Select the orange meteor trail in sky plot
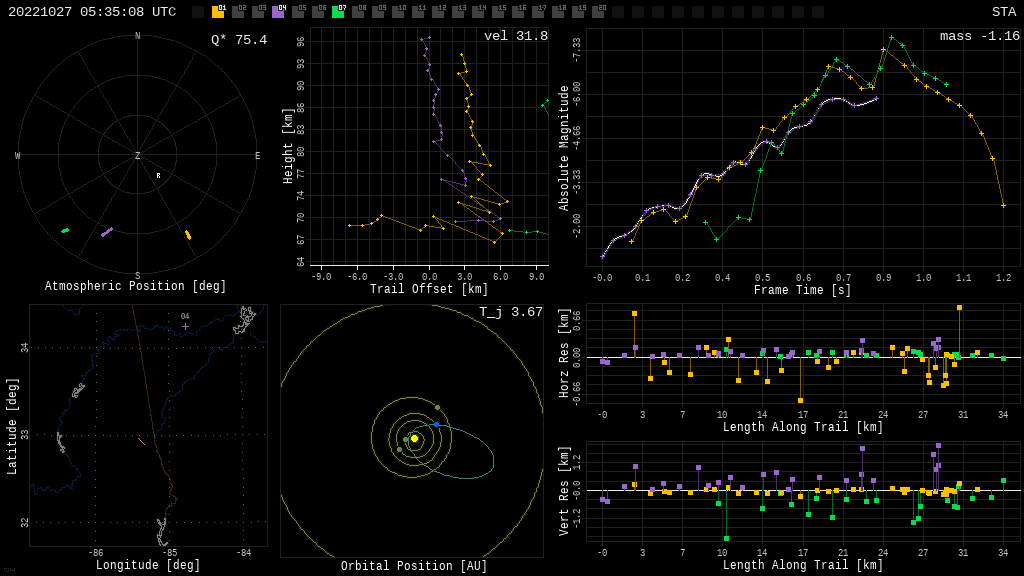Screen dimensions: 1024x576 pyautogui.click(x=187, y=235)
